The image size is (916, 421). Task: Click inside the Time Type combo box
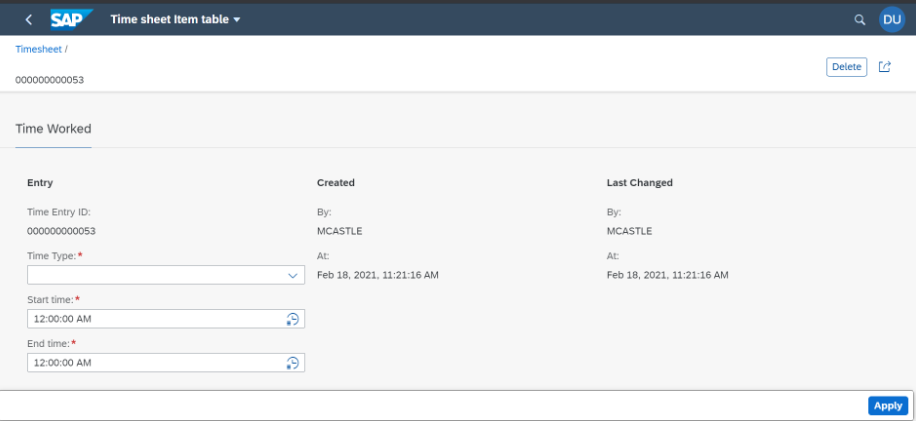click(x=166, y=275)
